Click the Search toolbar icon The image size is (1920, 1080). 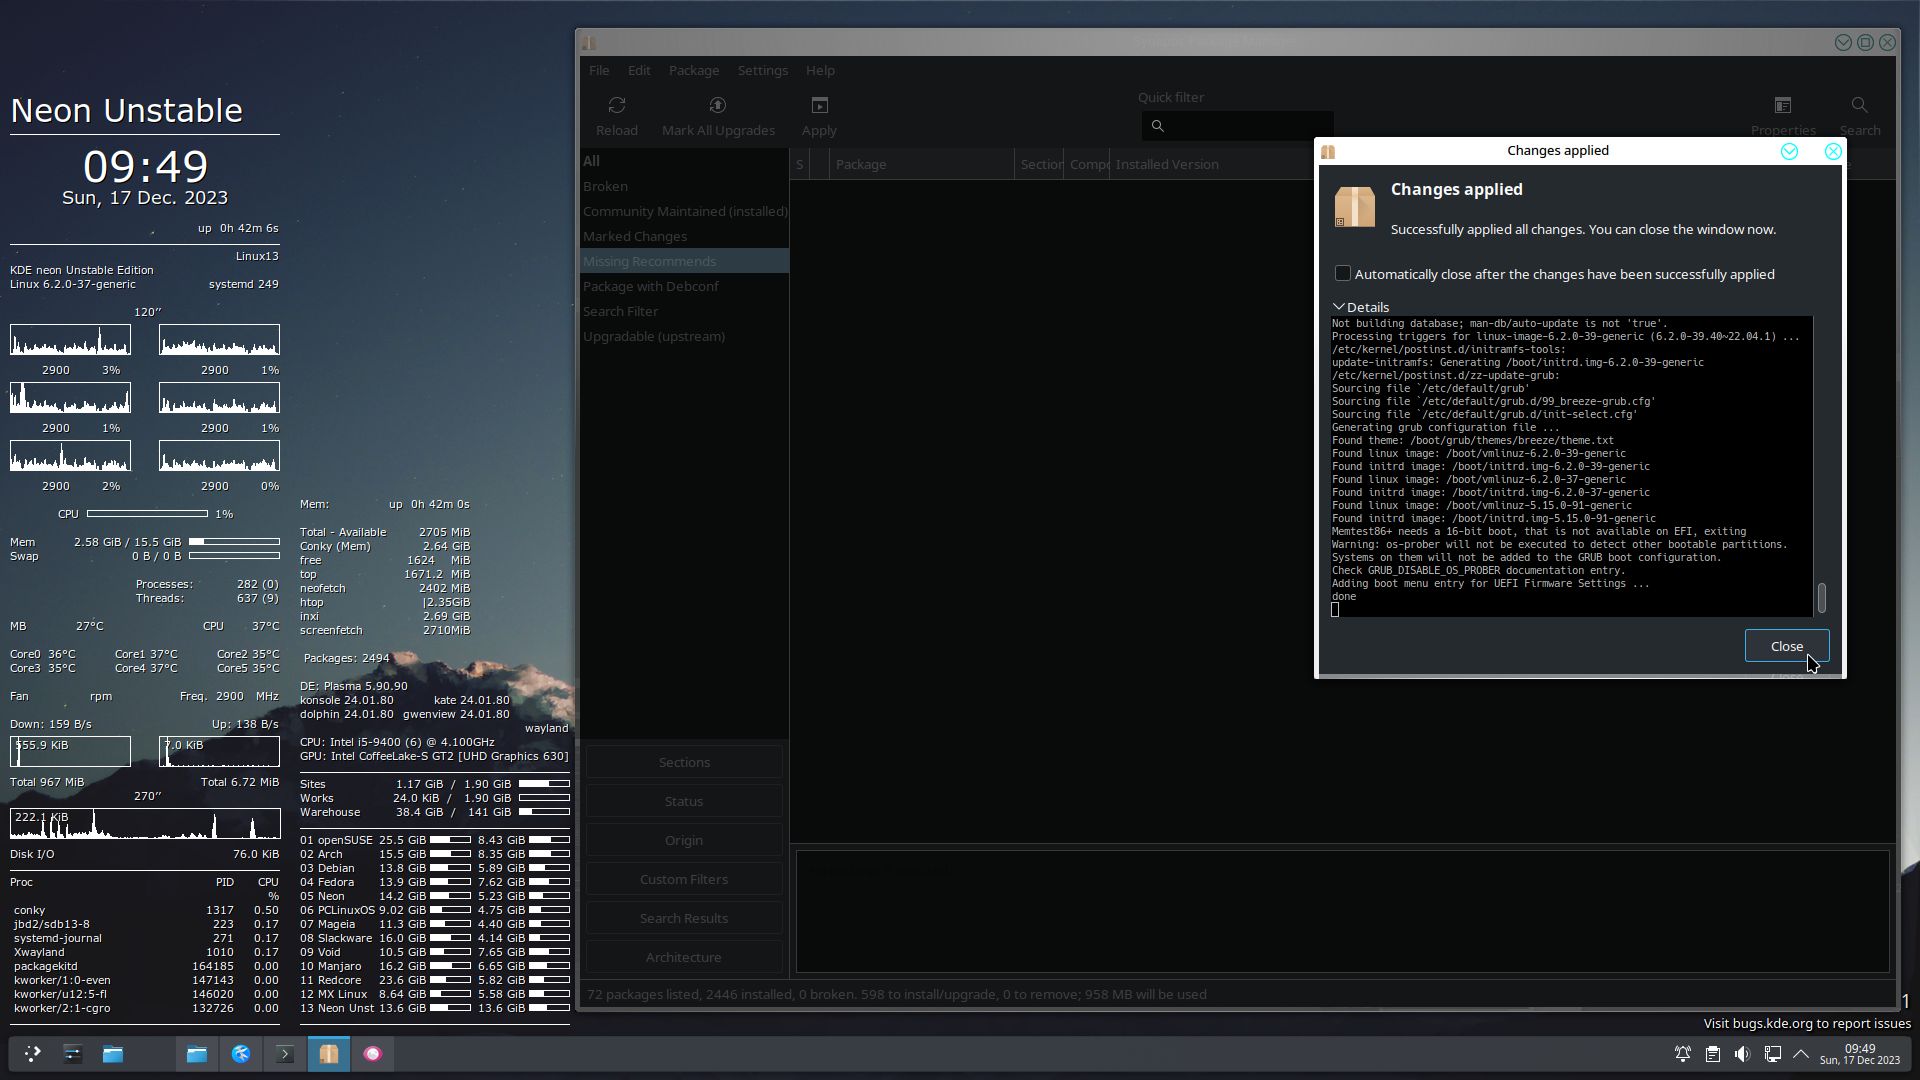coord(1858,106)
